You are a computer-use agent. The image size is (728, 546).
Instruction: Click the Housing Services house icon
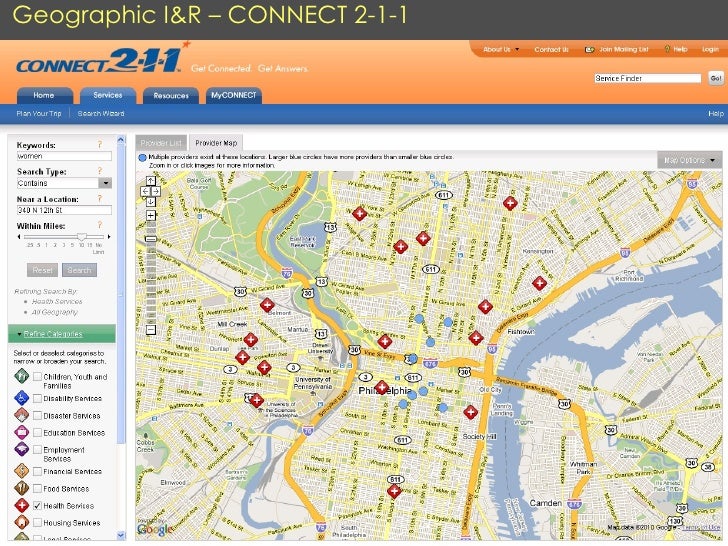(21, 522)
